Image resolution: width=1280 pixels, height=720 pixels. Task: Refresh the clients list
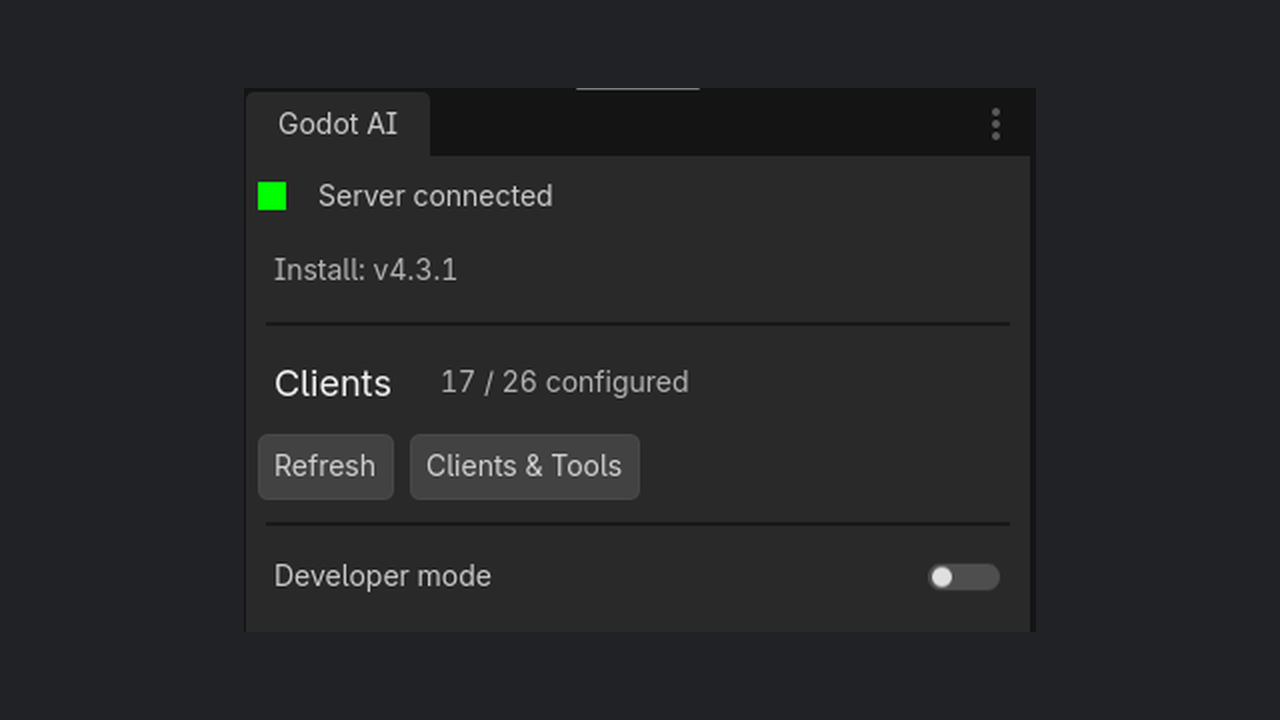coord(325,466)
